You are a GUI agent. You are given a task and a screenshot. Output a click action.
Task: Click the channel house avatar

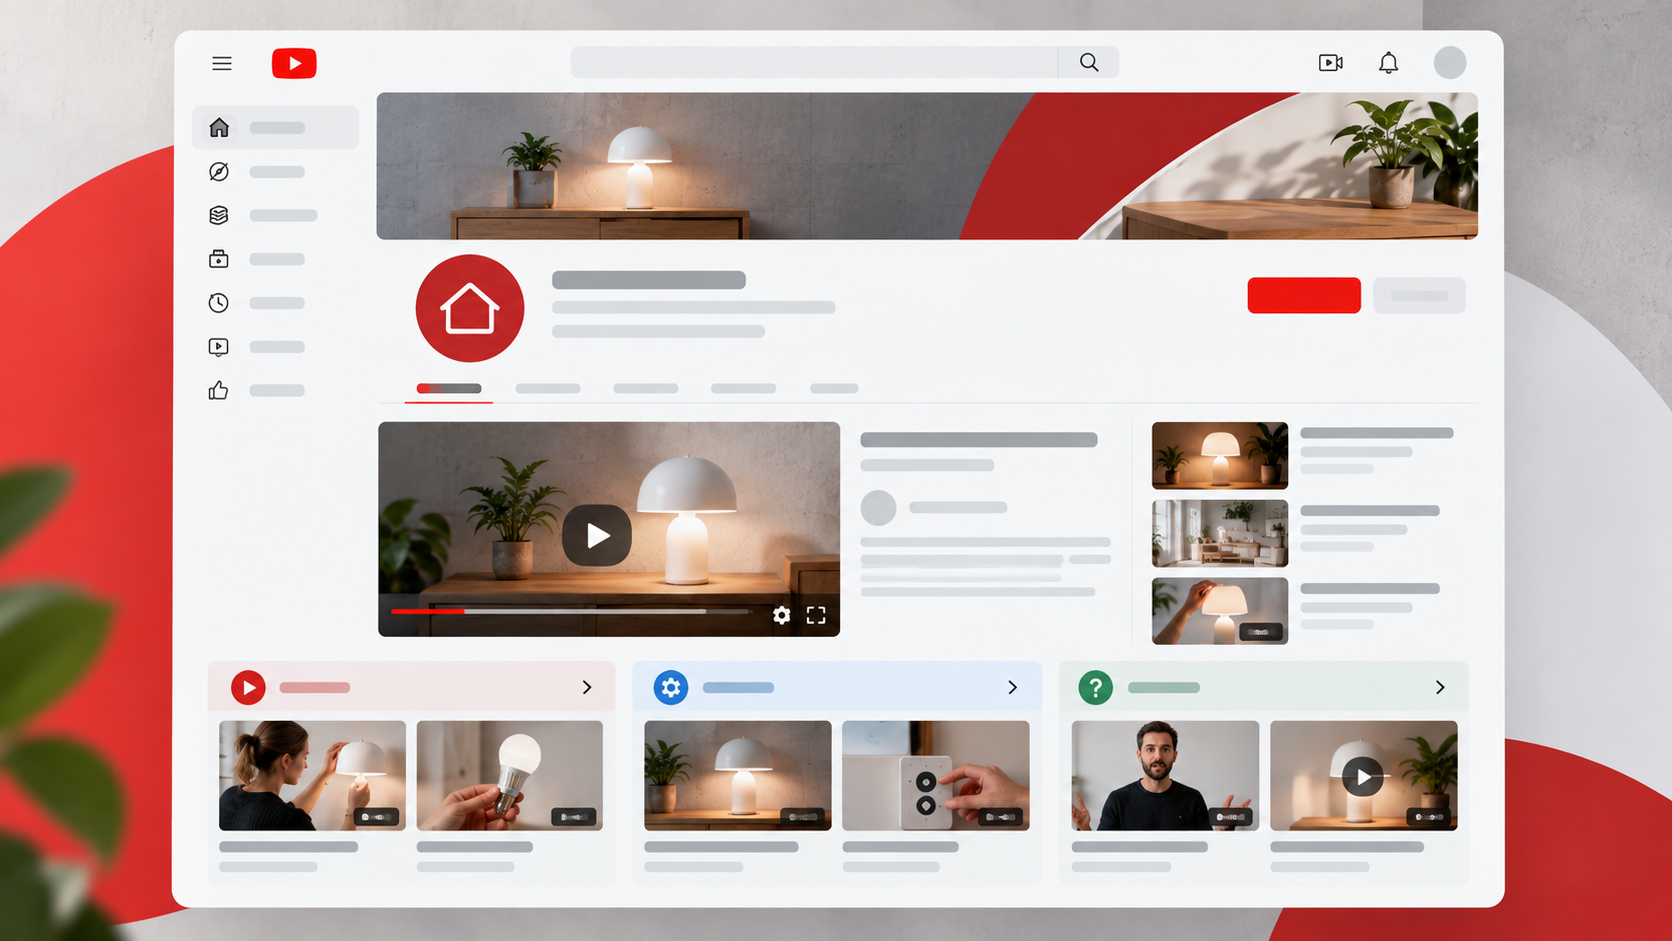470,308
